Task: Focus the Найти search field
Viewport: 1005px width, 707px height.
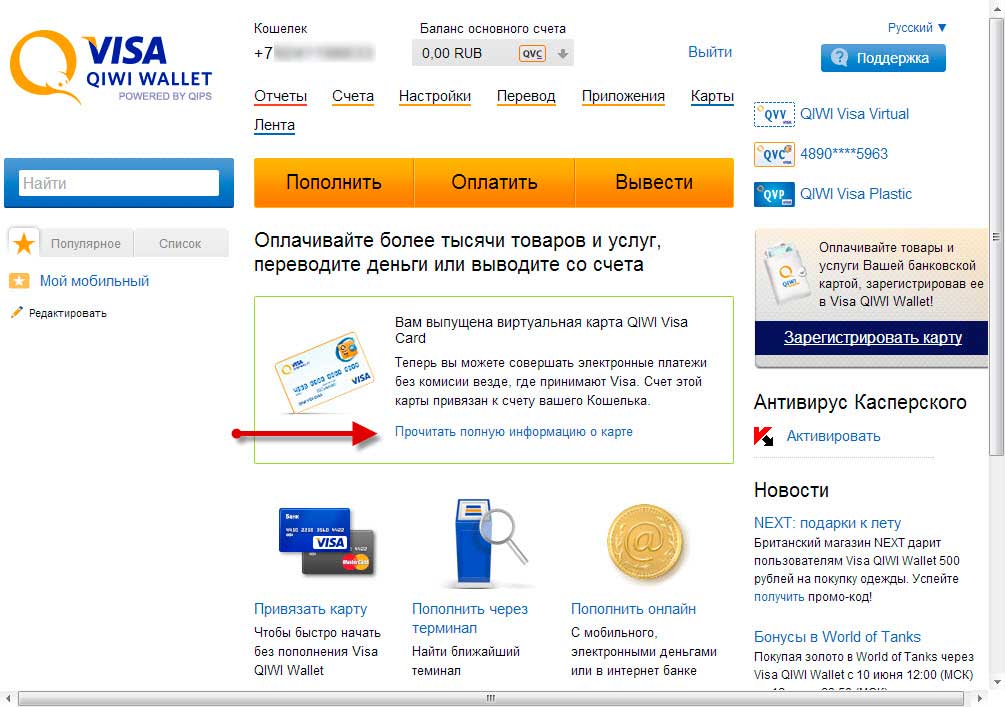Action: (119, 183)
